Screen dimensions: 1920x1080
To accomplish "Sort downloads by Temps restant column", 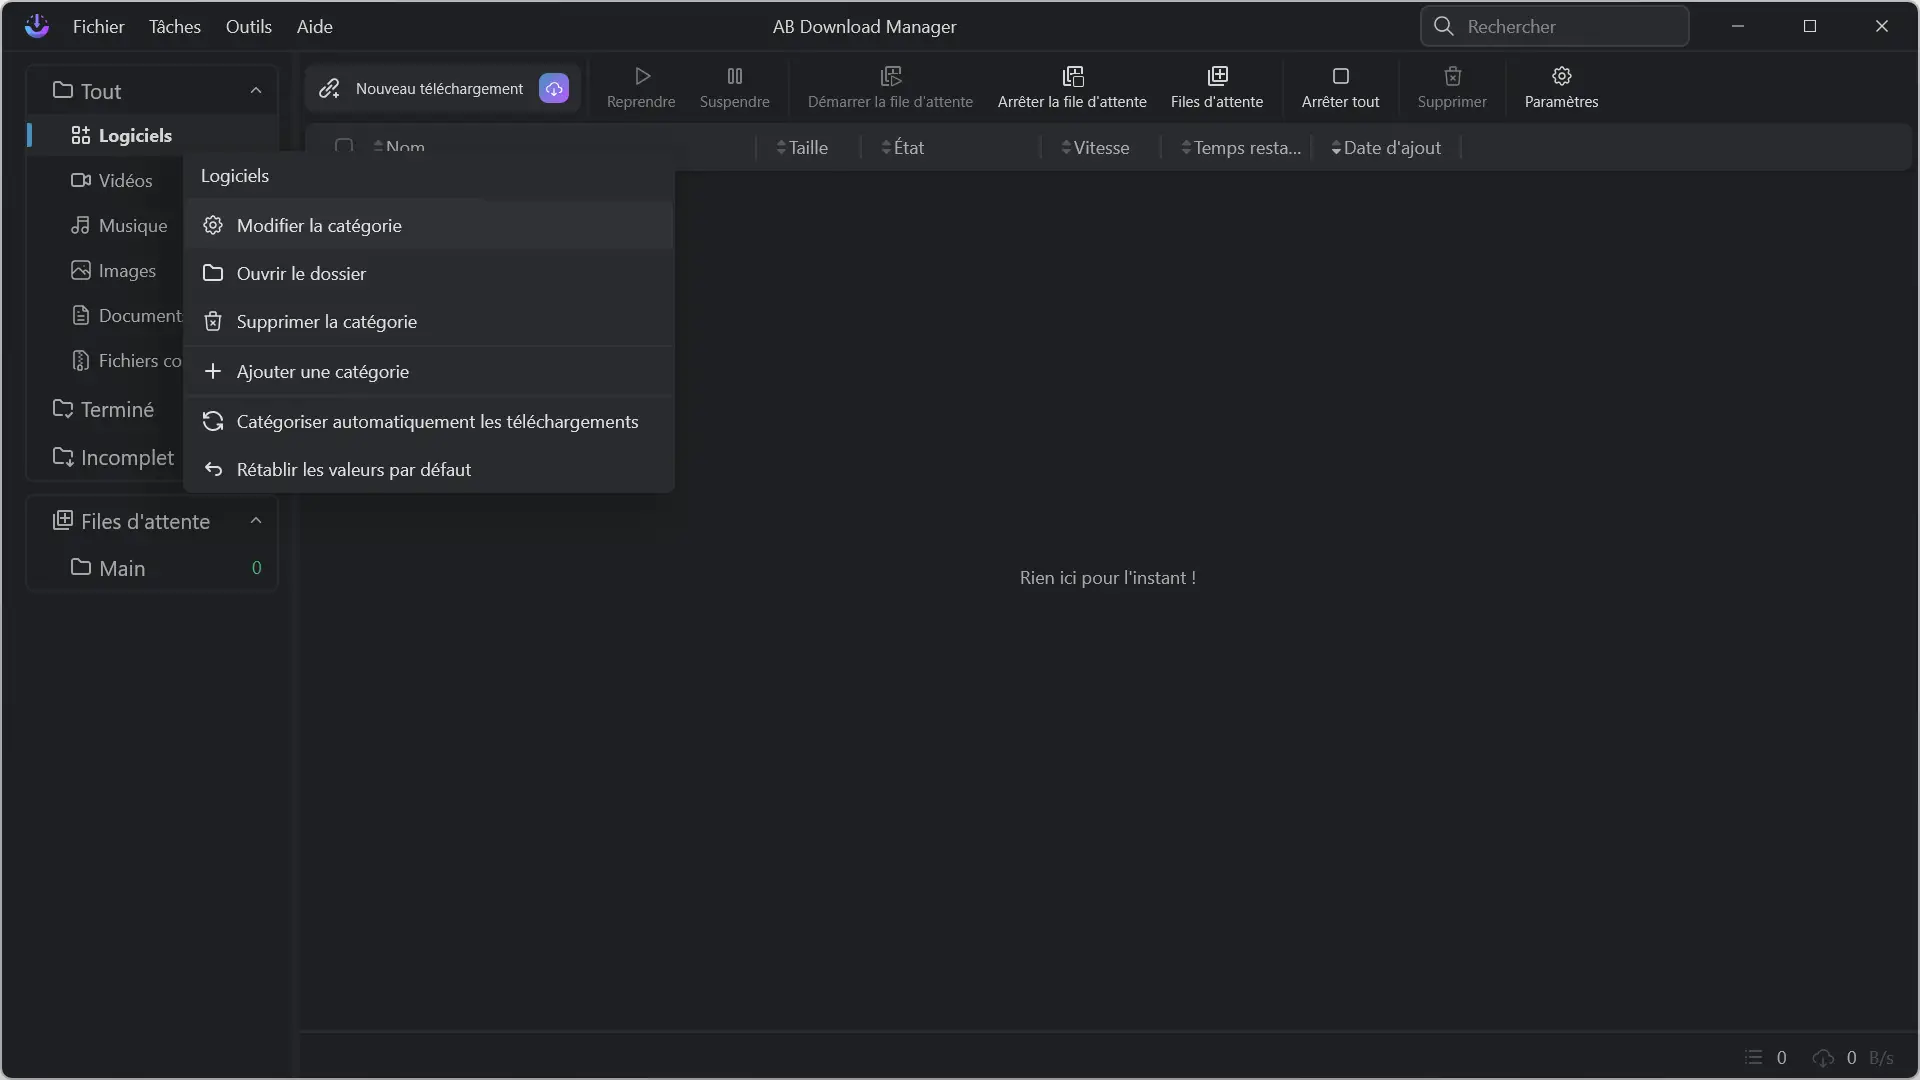I will click(x=1241, y=148).
